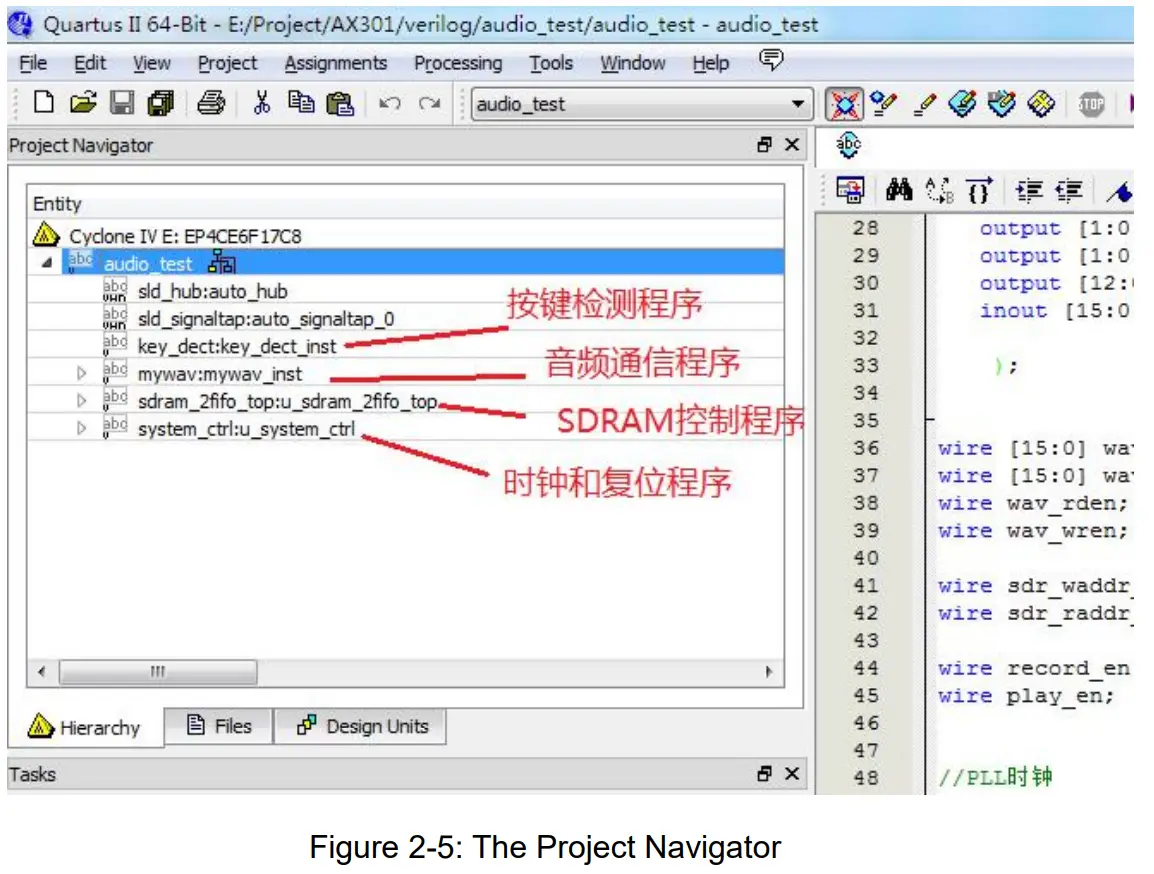Select the audio_test top-level entity row
Viewport: 1154px width, 874px height.
406,263
